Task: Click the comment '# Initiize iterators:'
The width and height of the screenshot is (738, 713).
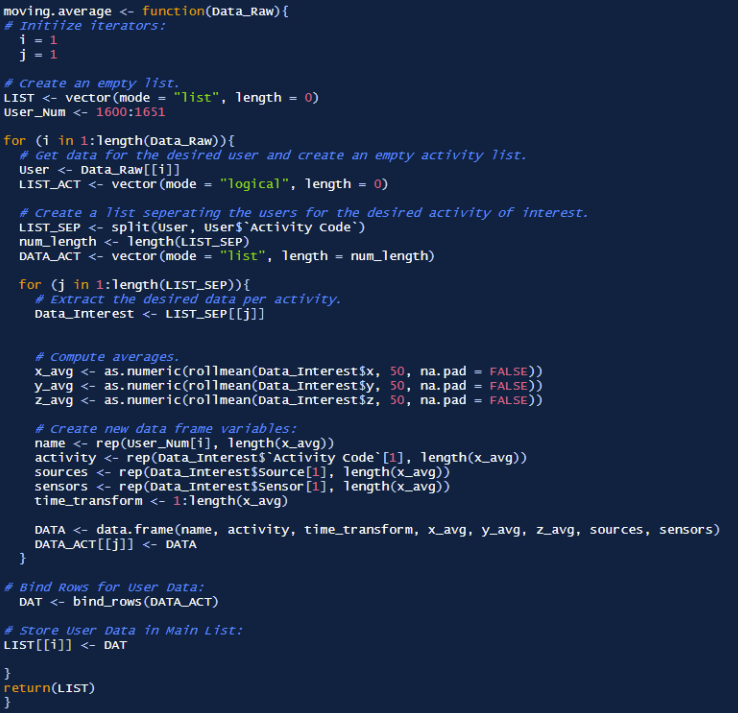Action: pos(85,26)
